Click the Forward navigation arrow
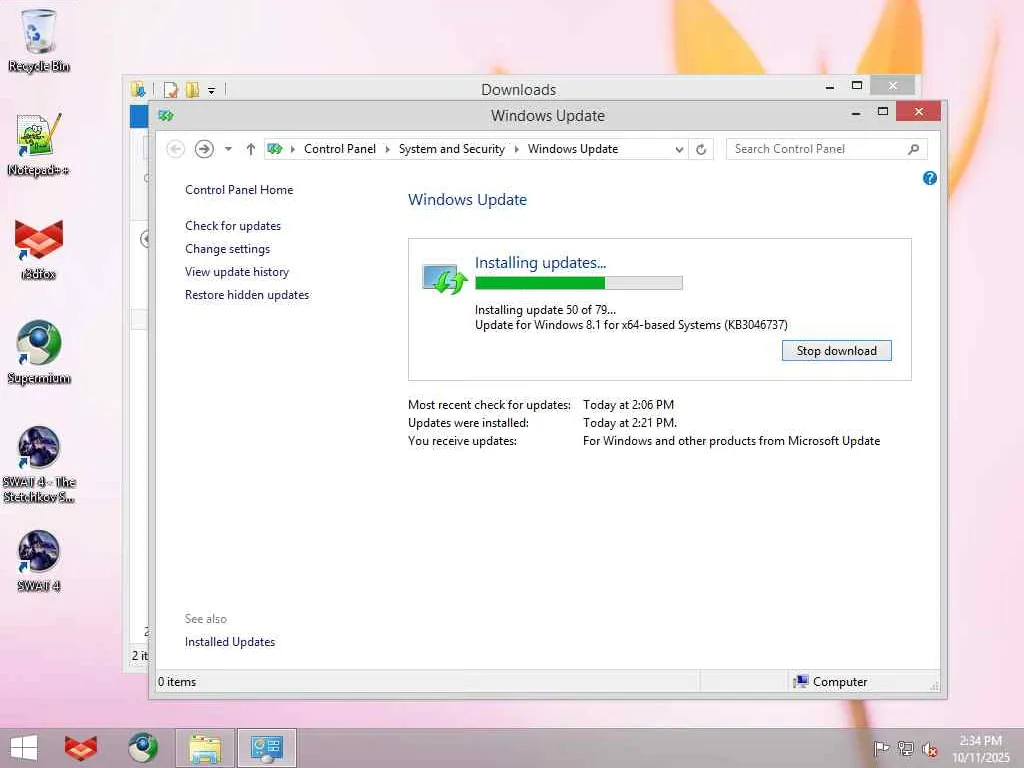 click(204, 150)
